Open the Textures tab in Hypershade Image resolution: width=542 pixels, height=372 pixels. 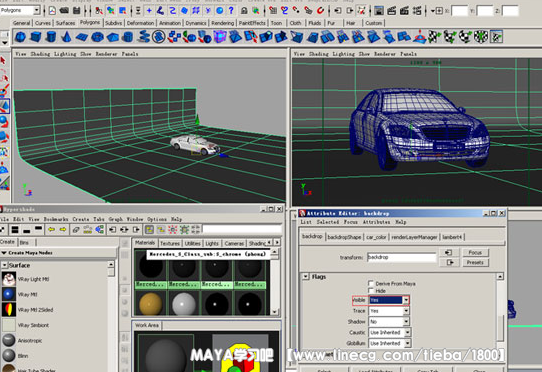(170, 243)
